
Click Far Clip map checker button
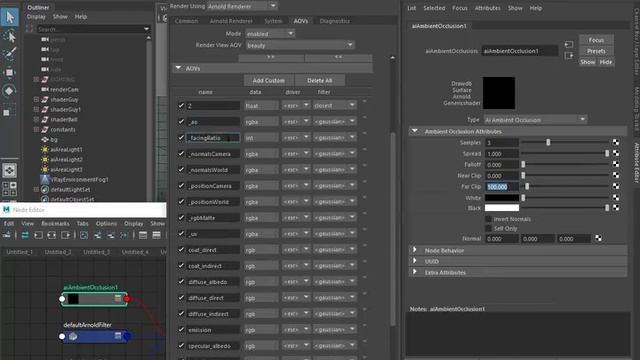point(616,187)
